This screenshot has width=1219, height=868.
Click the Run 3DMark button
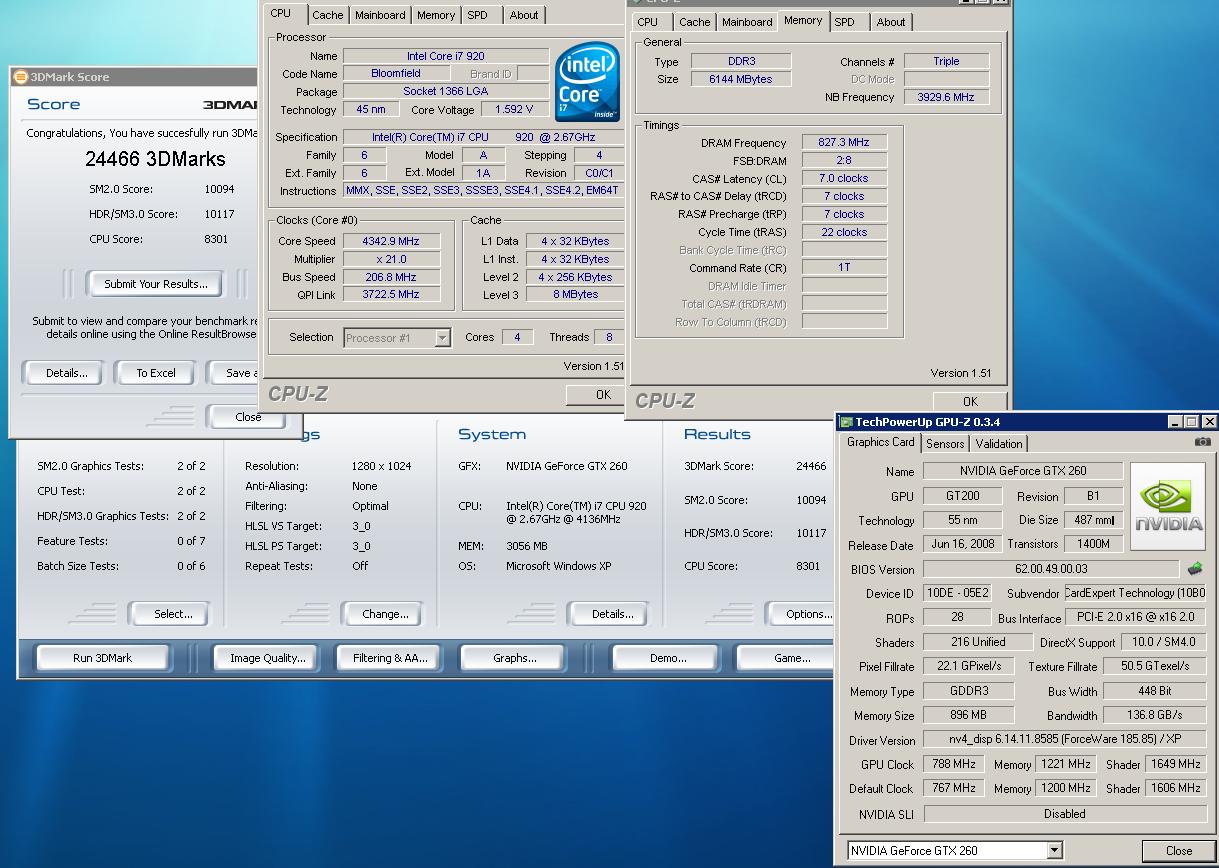102,658
